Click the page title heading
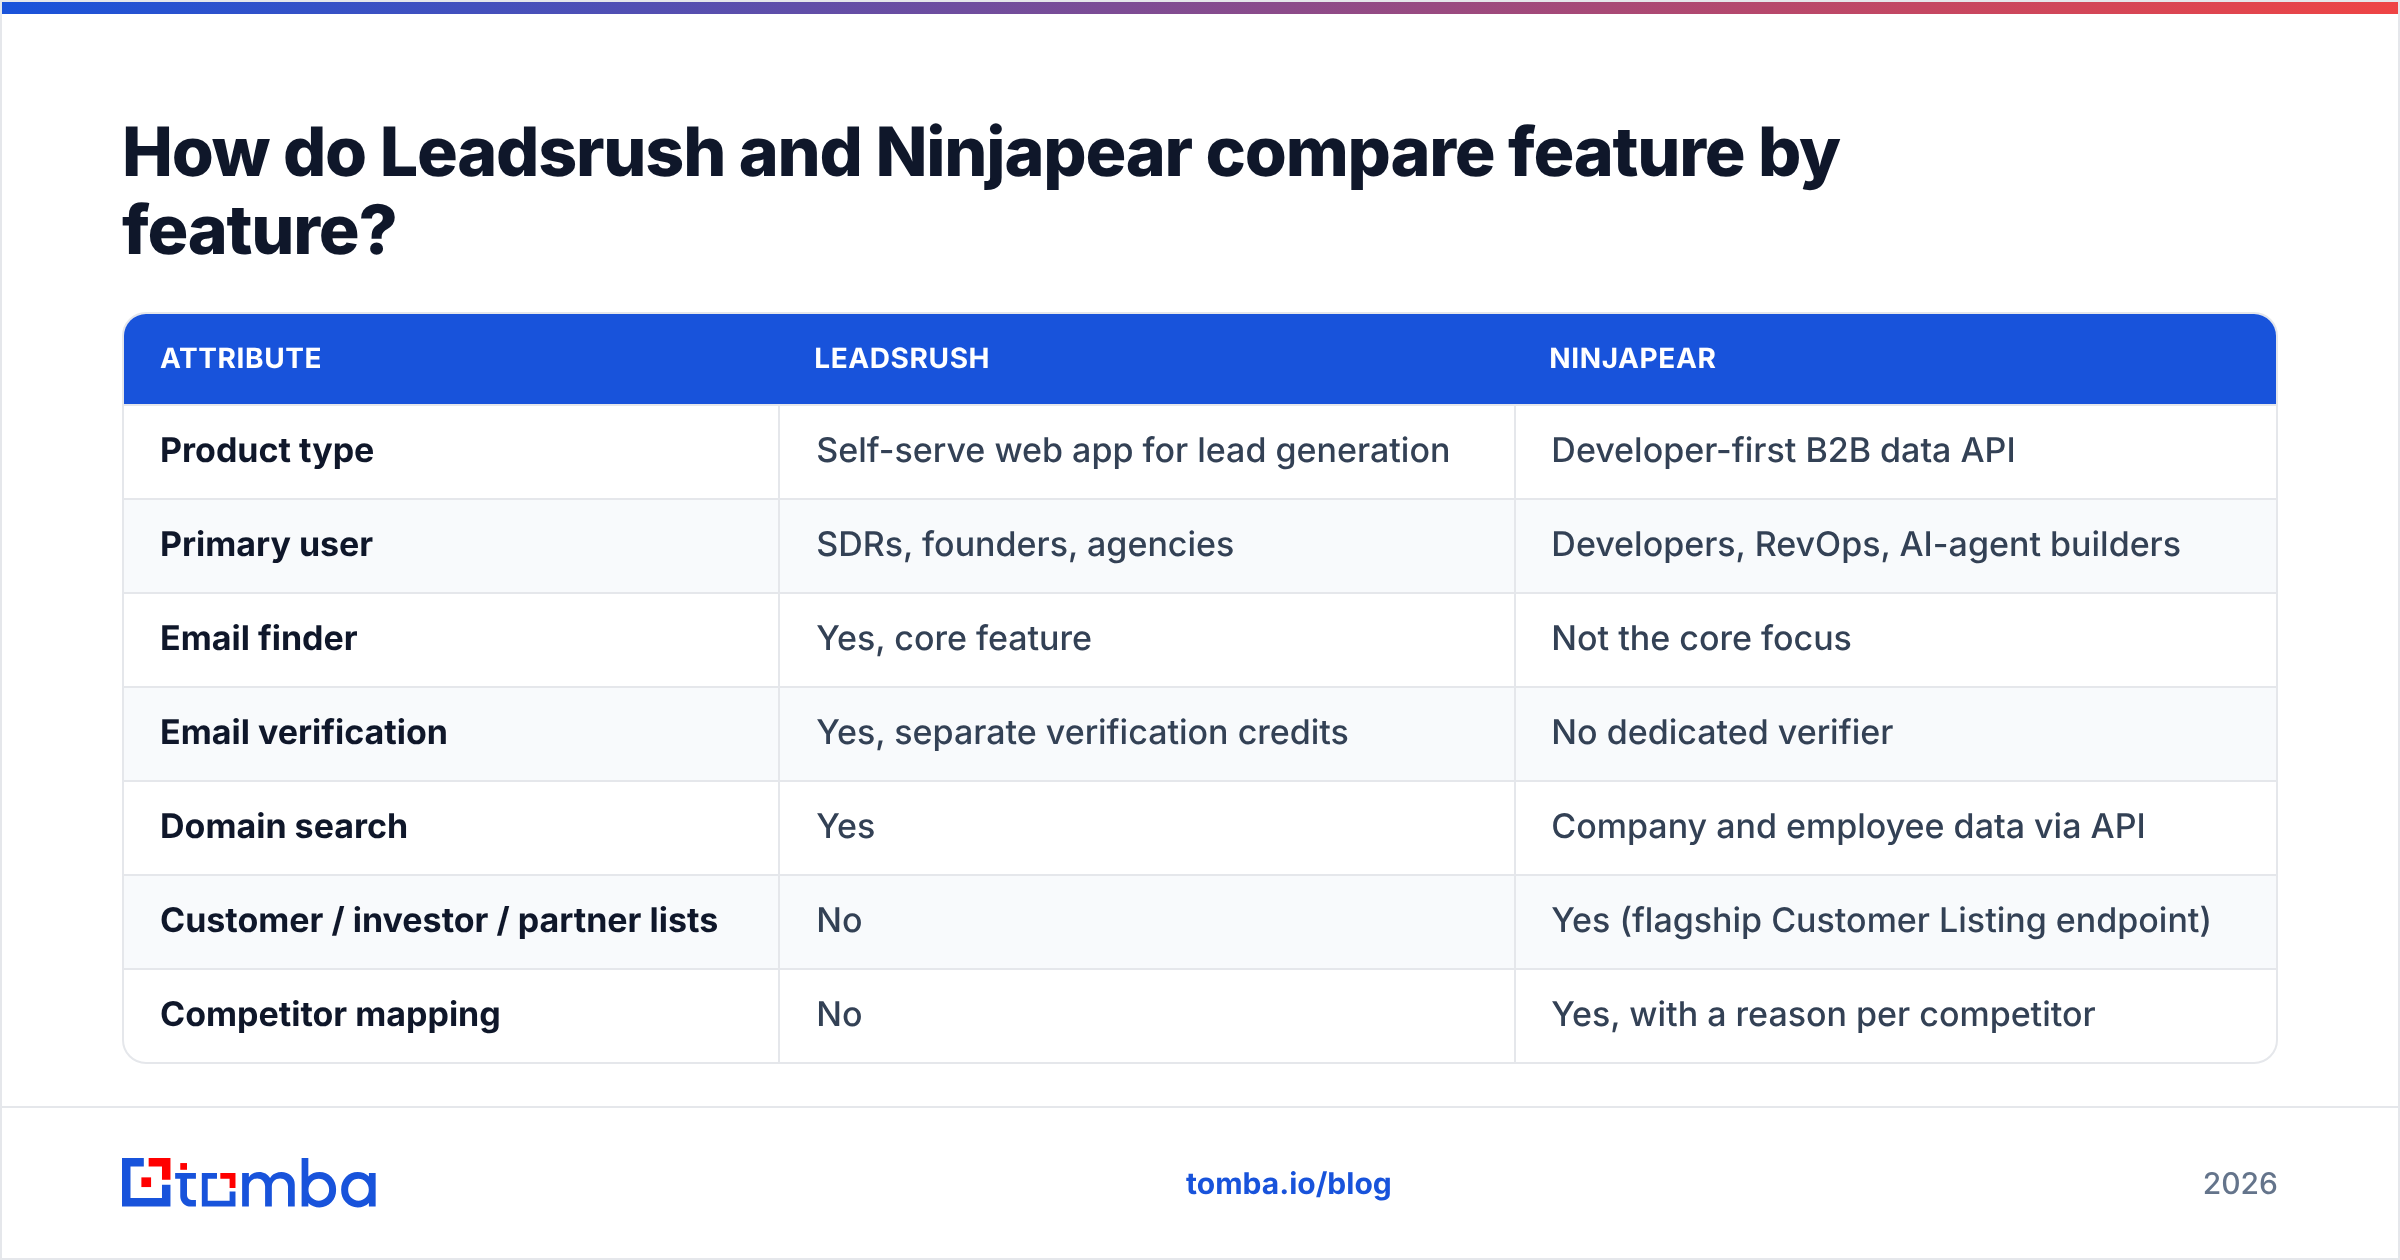Screen dimensions: 2400x1260 pyautogui.click(x=980, y=191)
